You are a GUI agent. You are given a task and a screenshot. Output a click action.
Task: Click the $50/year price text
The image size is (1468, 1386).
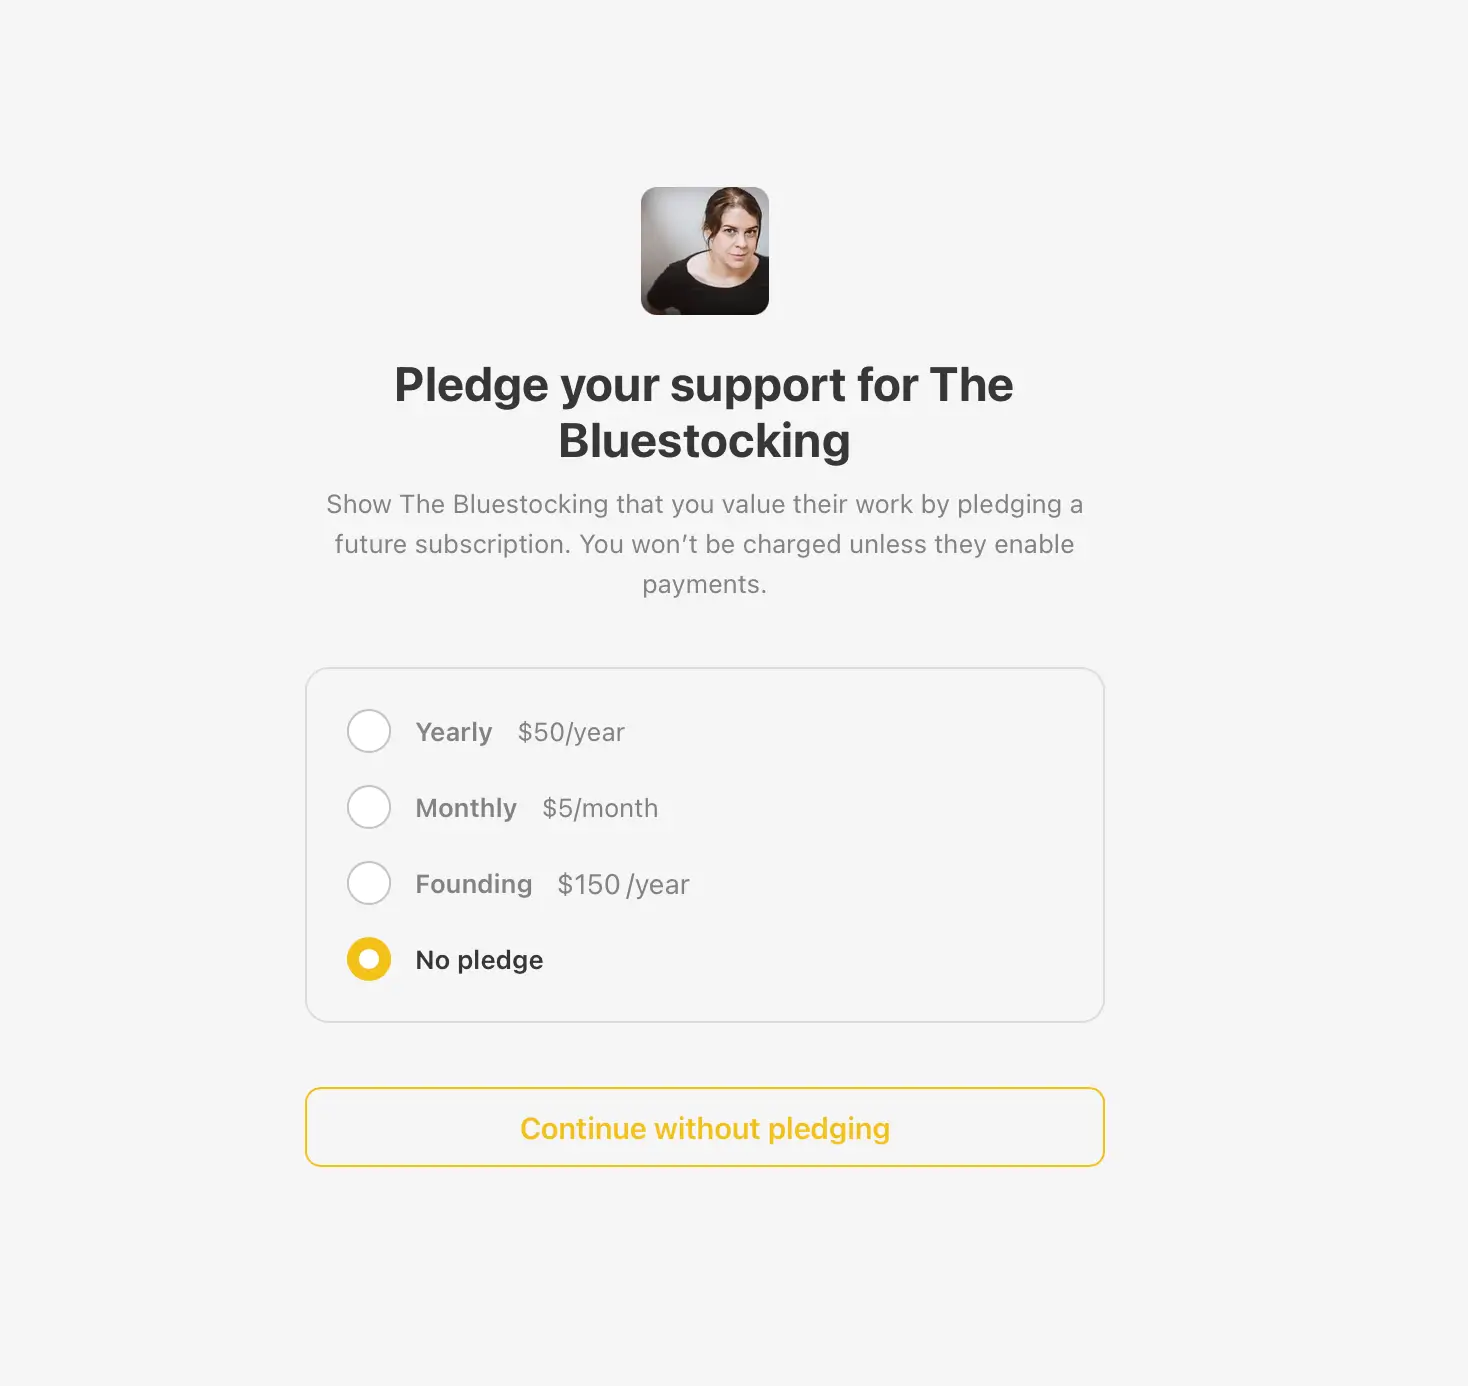(x=571, y=732)
